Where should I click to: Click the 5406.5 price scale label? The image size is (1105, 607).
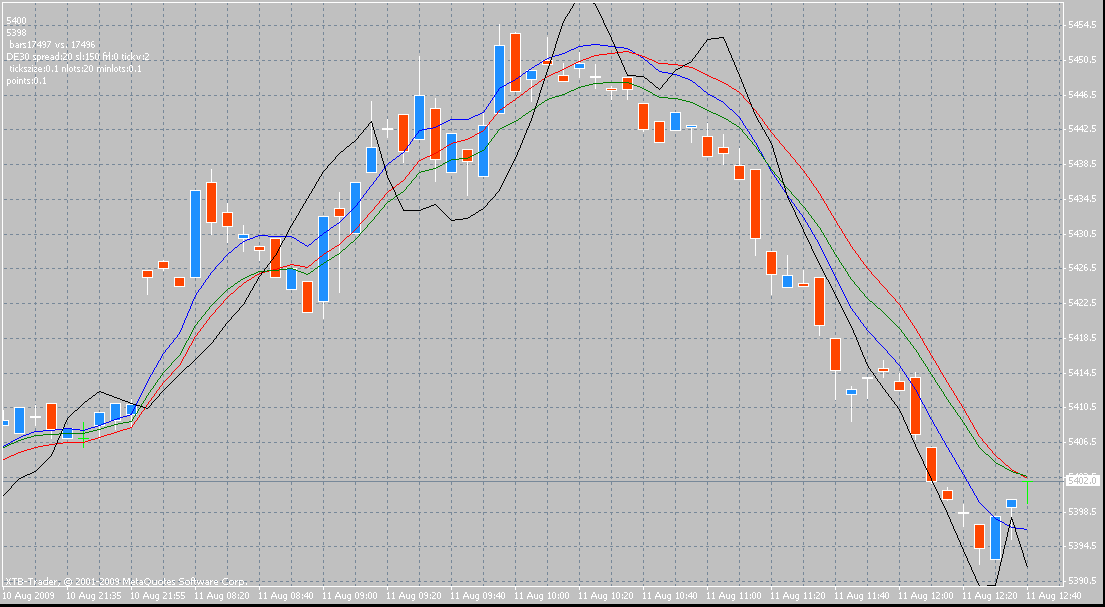tap(1081, 442)
